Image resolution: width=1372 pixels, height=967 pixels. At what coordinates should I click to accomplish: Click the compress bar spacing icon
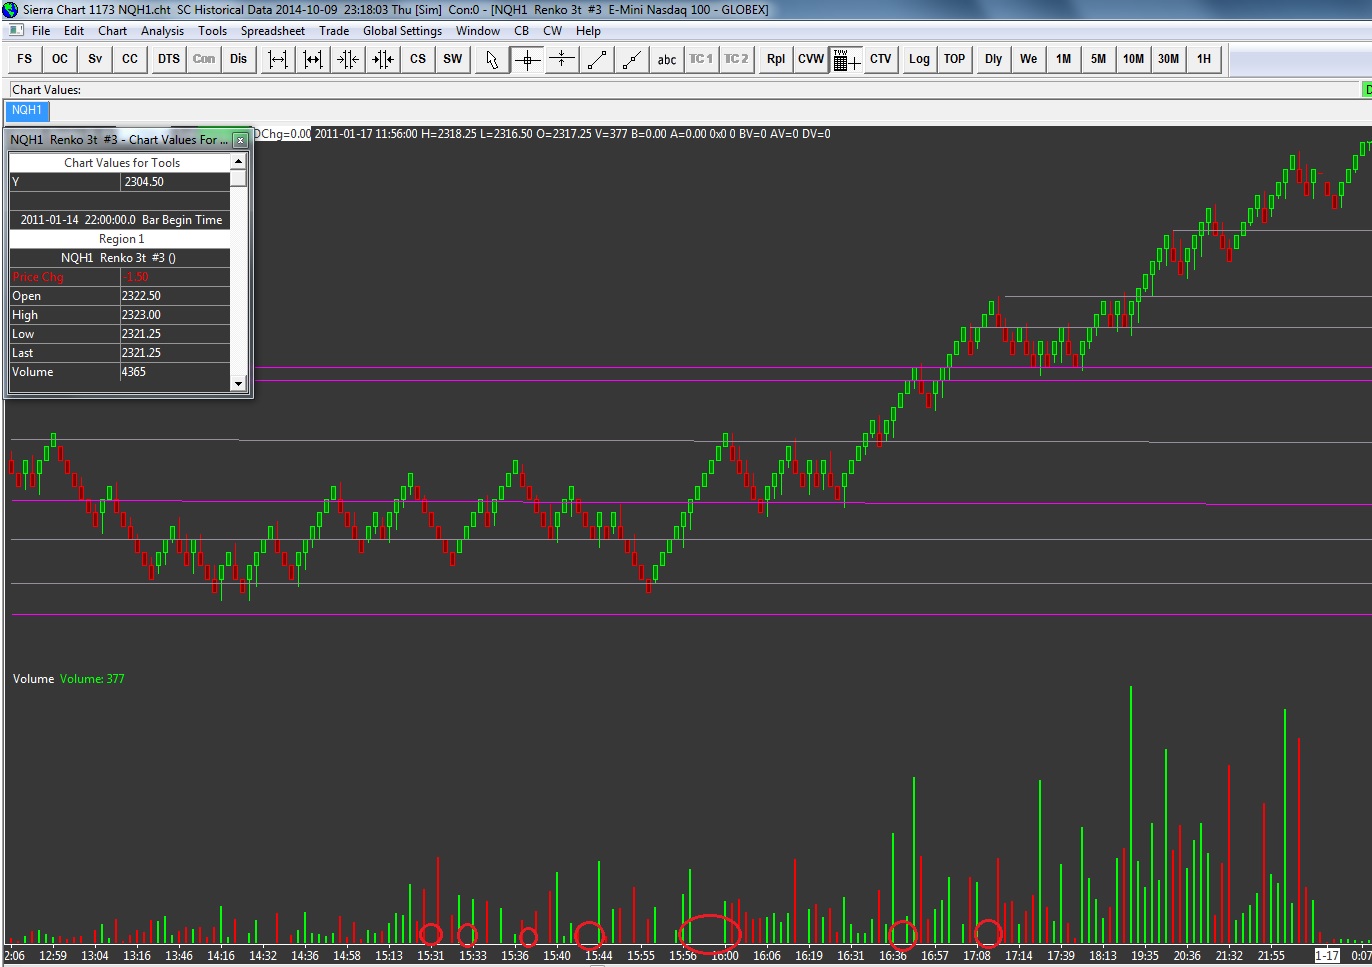[313, 59]
